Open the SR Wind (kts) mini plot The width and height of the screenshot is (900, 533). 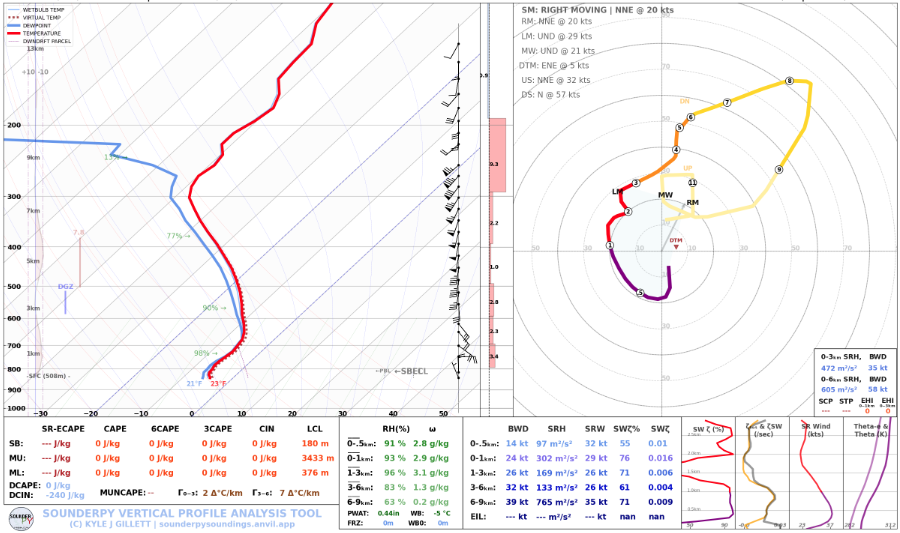816,473
